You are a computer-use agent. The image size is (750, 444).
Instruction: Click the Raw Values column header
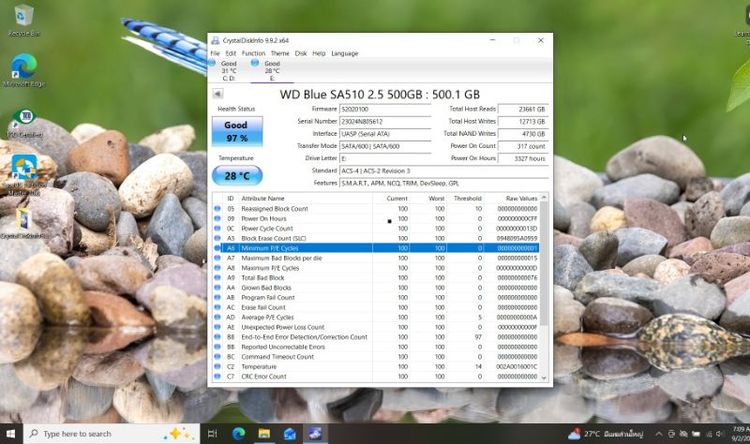[x=521, y=198]
